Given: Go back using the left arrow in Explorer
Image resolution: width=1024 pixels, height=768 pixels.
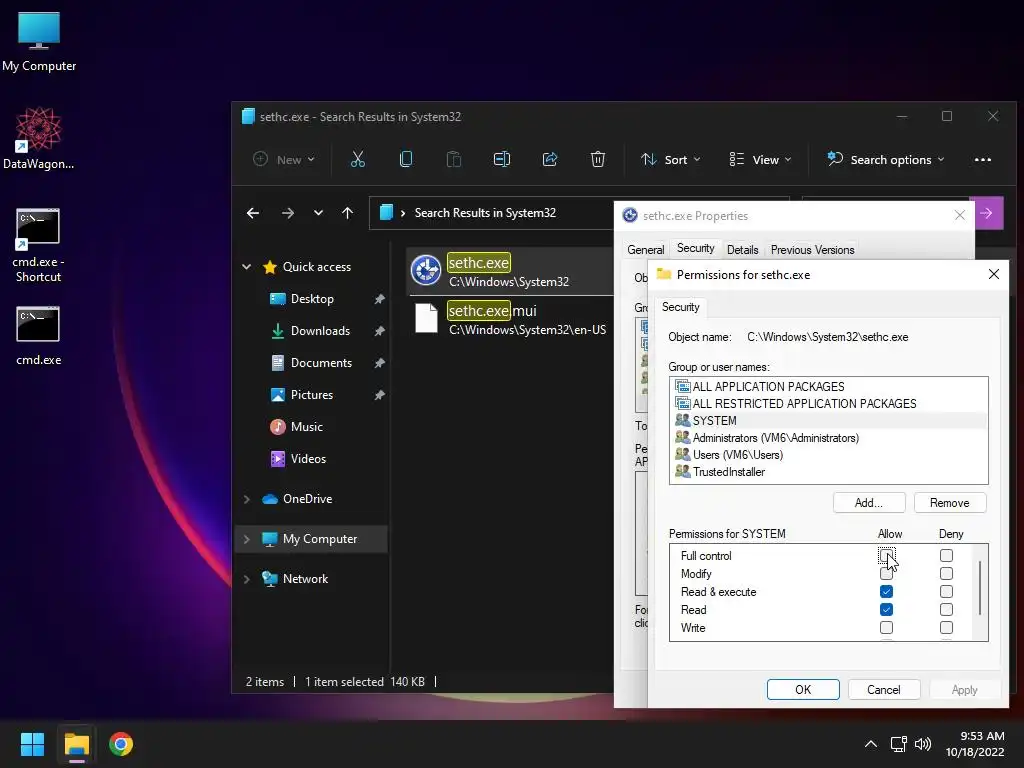Looking at the screenshot, I should click(253, 213).
